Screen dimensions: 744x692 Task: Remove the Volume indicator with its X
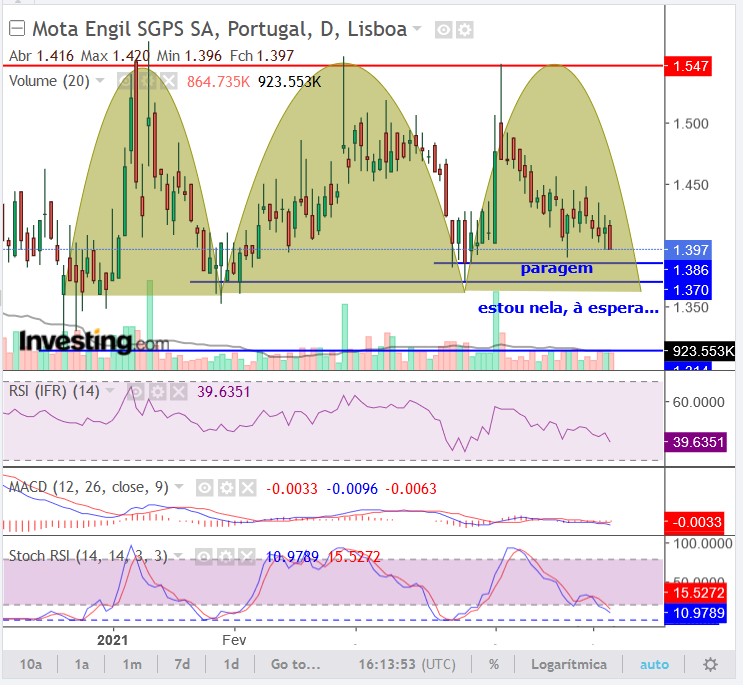click(x=169, y=81)
